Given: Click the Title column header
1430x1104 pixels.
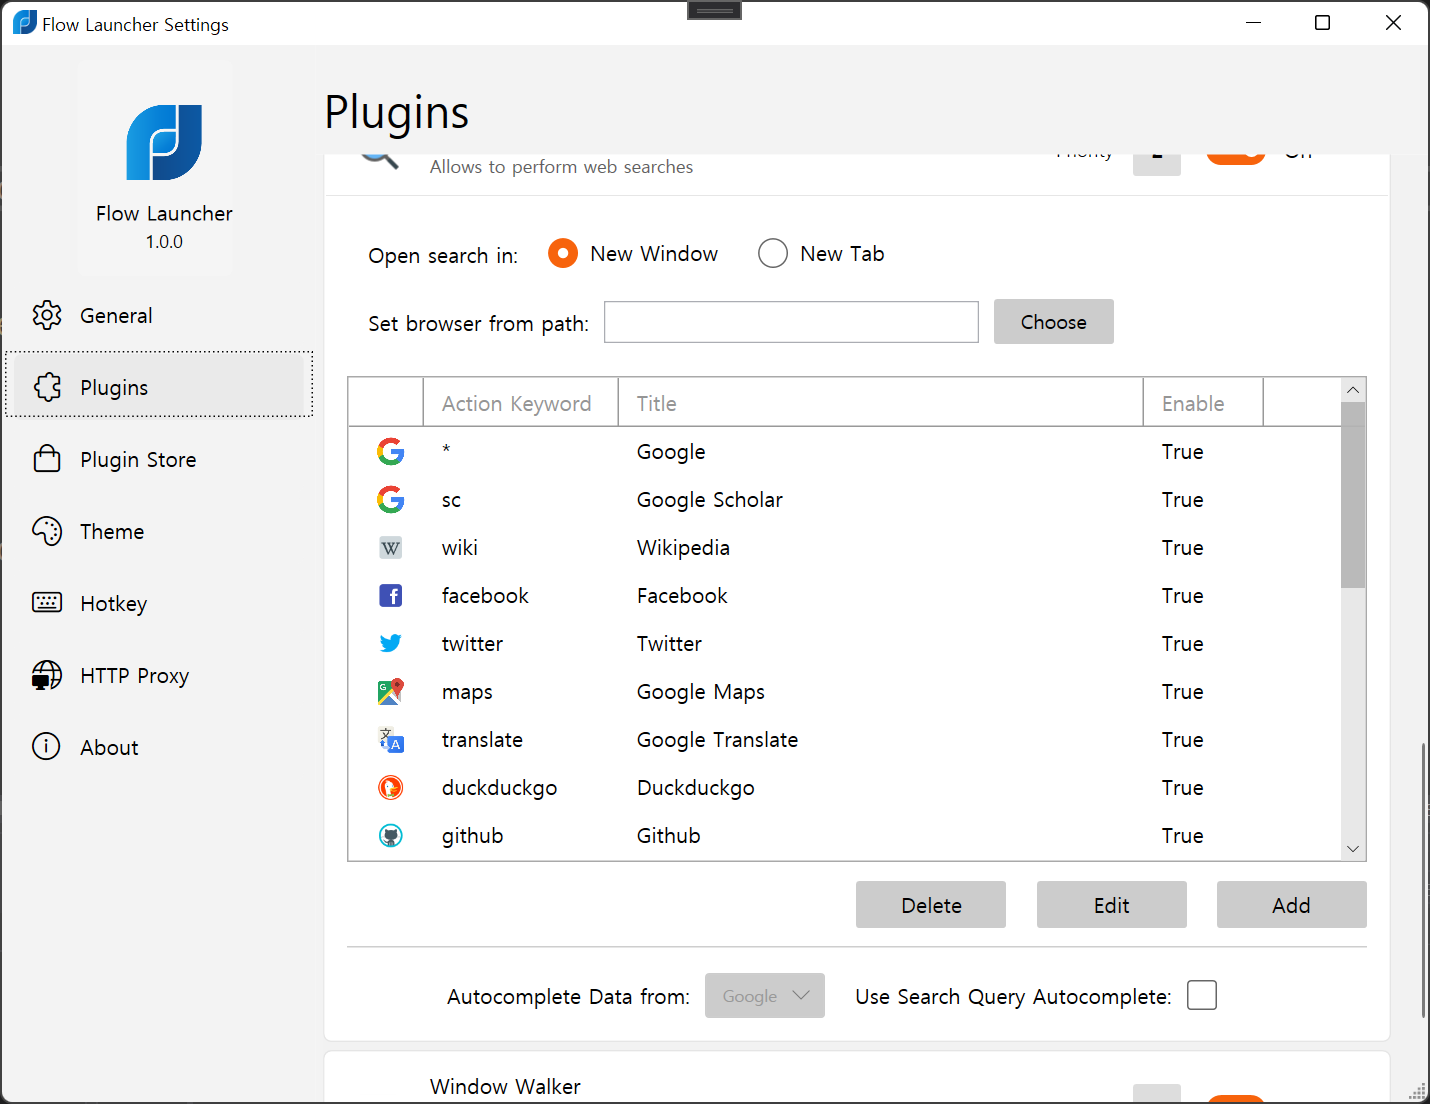Looking at the screenshot, I should [881, 403].
